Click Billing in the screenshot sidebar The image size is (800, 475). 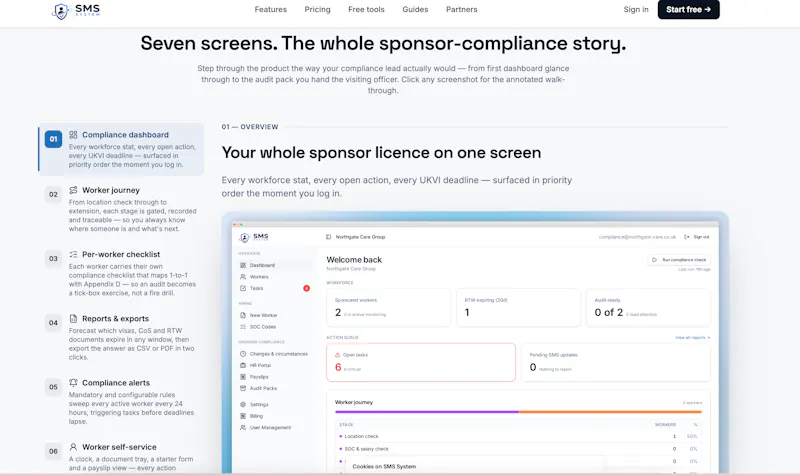coord(275,416)
